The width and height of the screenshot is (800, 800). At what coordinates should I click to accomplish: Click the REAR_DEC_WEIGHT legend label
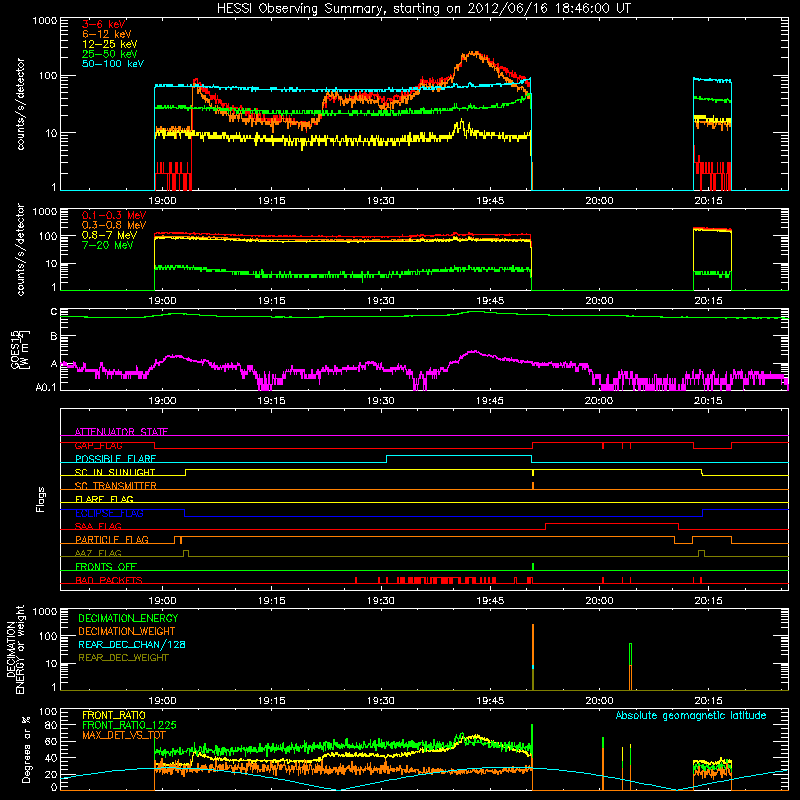[123, 658]
